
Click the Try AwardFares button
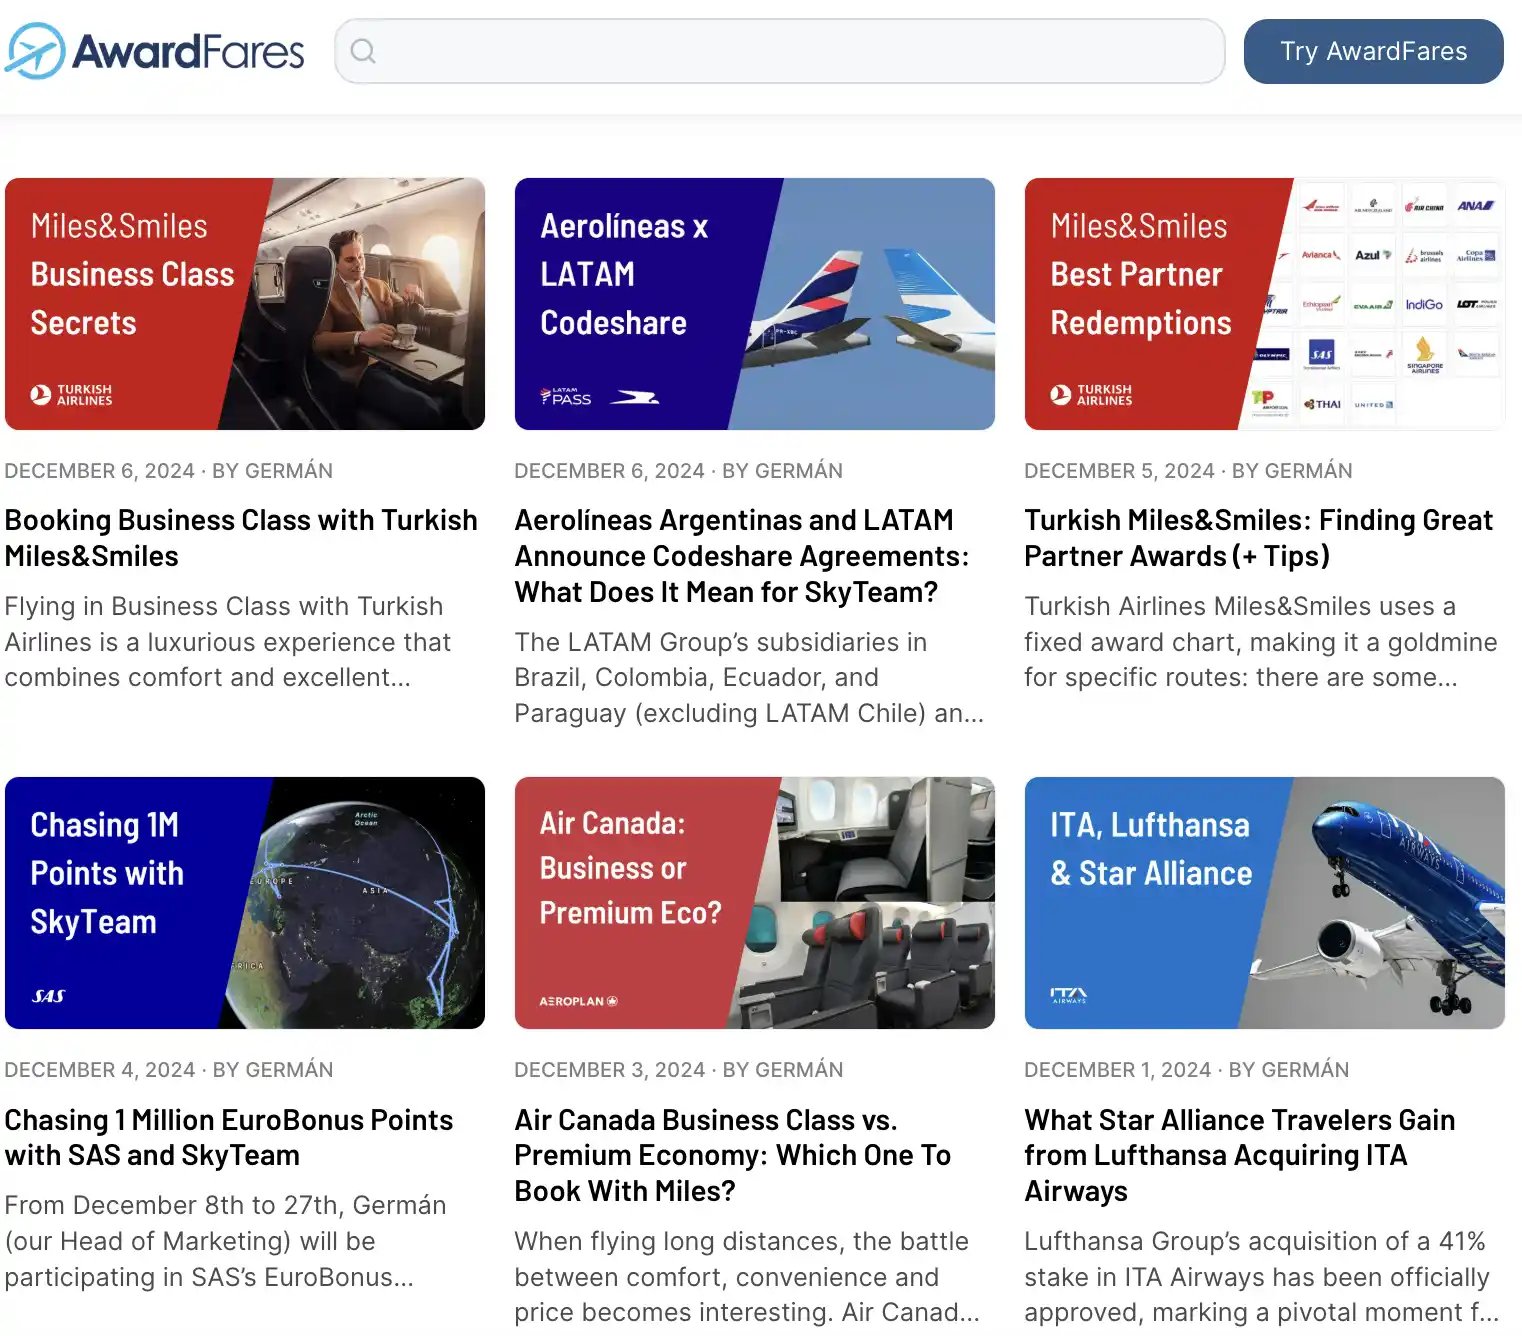coord(1373,51)
